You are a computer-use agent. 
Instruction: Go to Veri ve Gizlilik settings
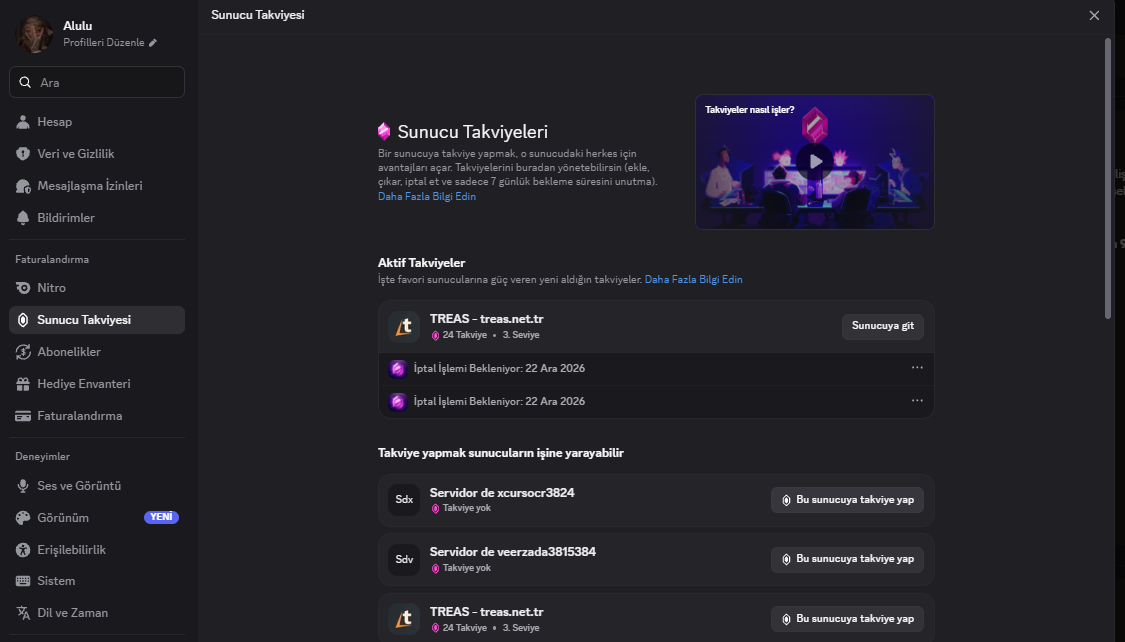point(97,154)
